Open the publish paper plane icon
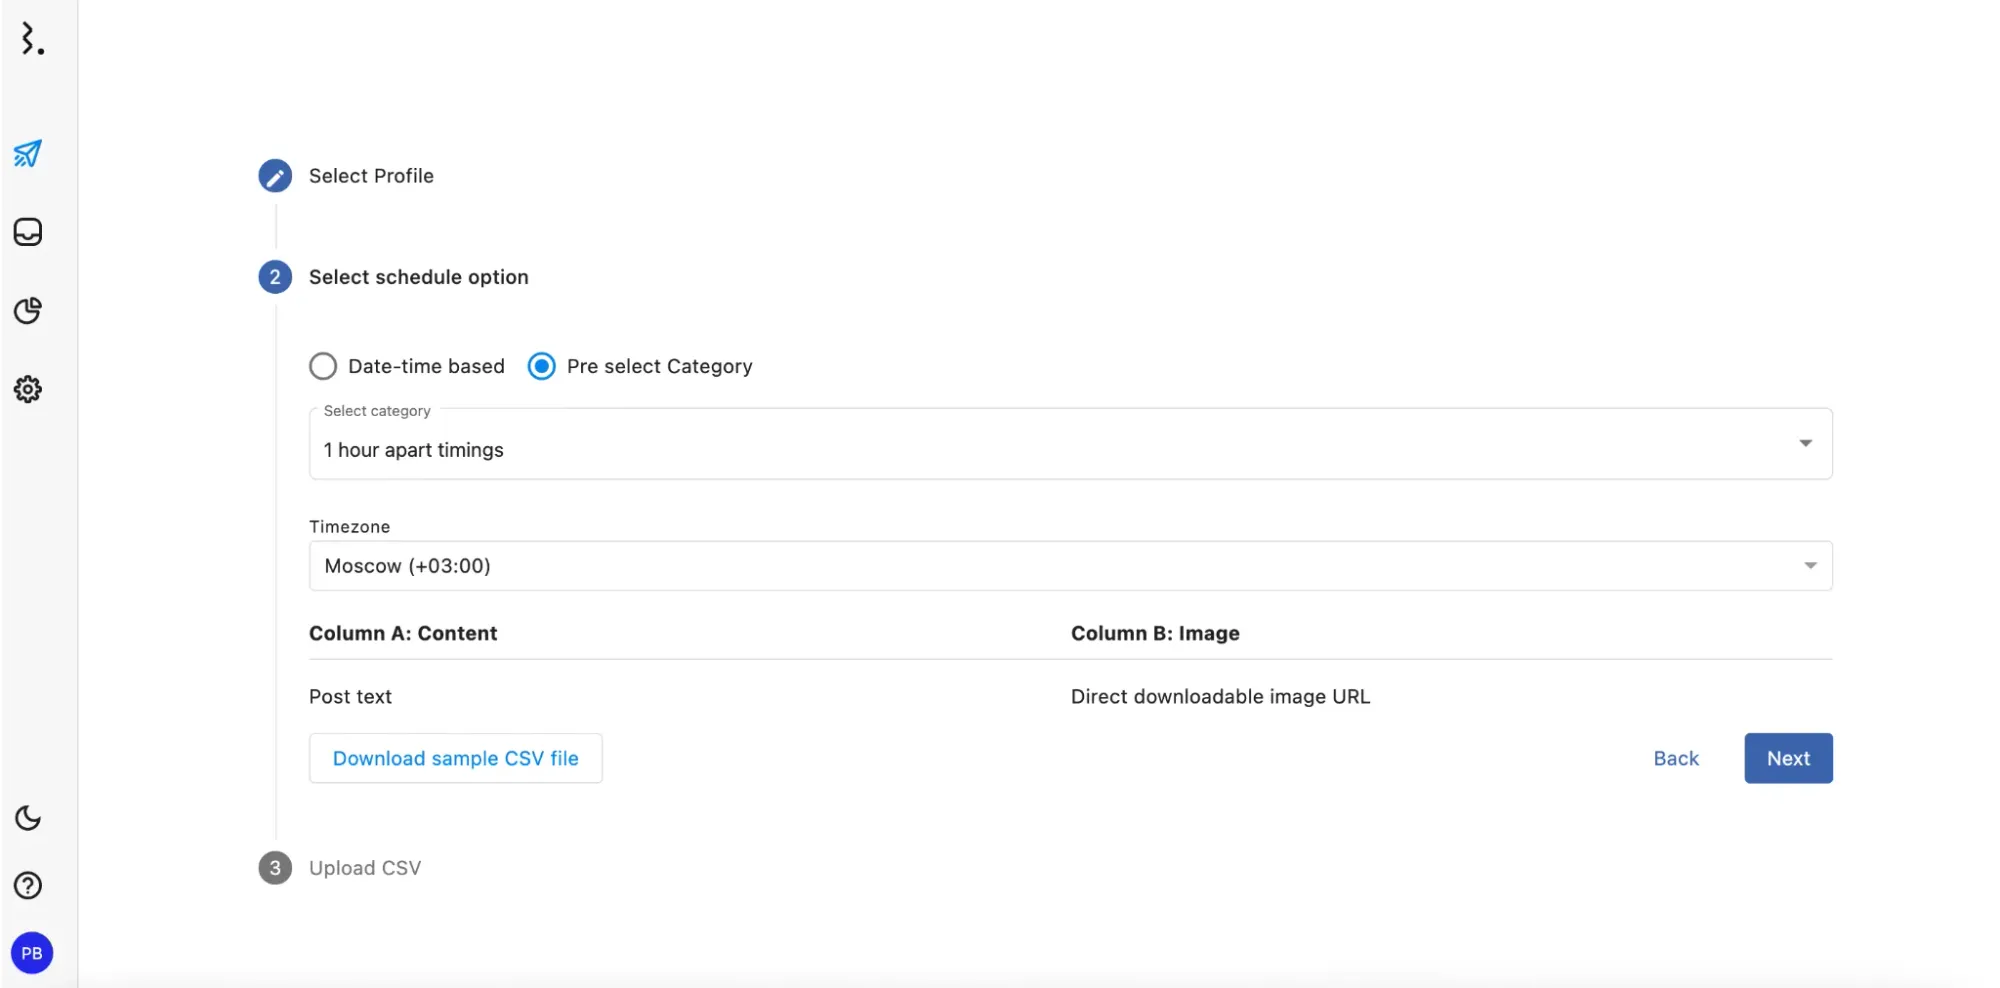The width and height of the screenshot is (2000, 988). [28, 153]
